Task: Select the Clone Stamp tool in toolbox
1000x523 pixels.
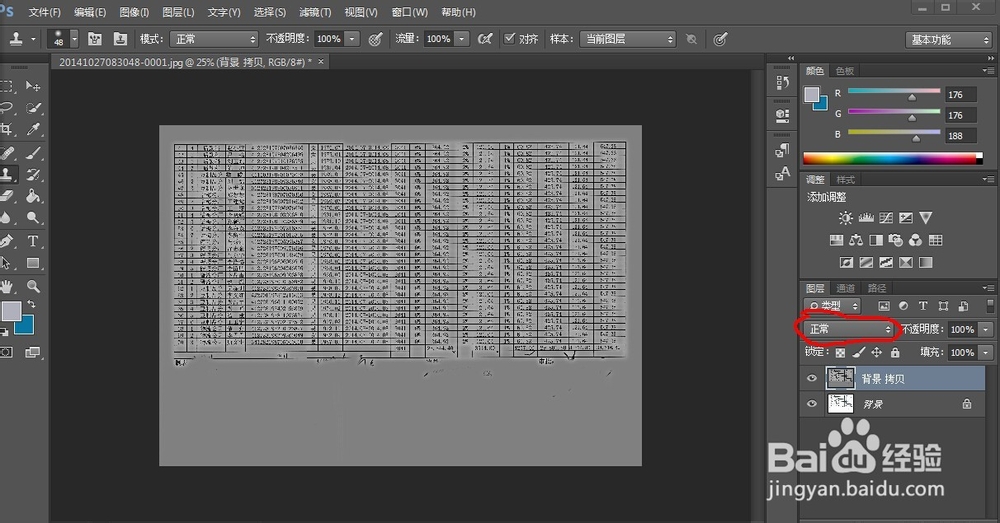Action: coord(7,174)
